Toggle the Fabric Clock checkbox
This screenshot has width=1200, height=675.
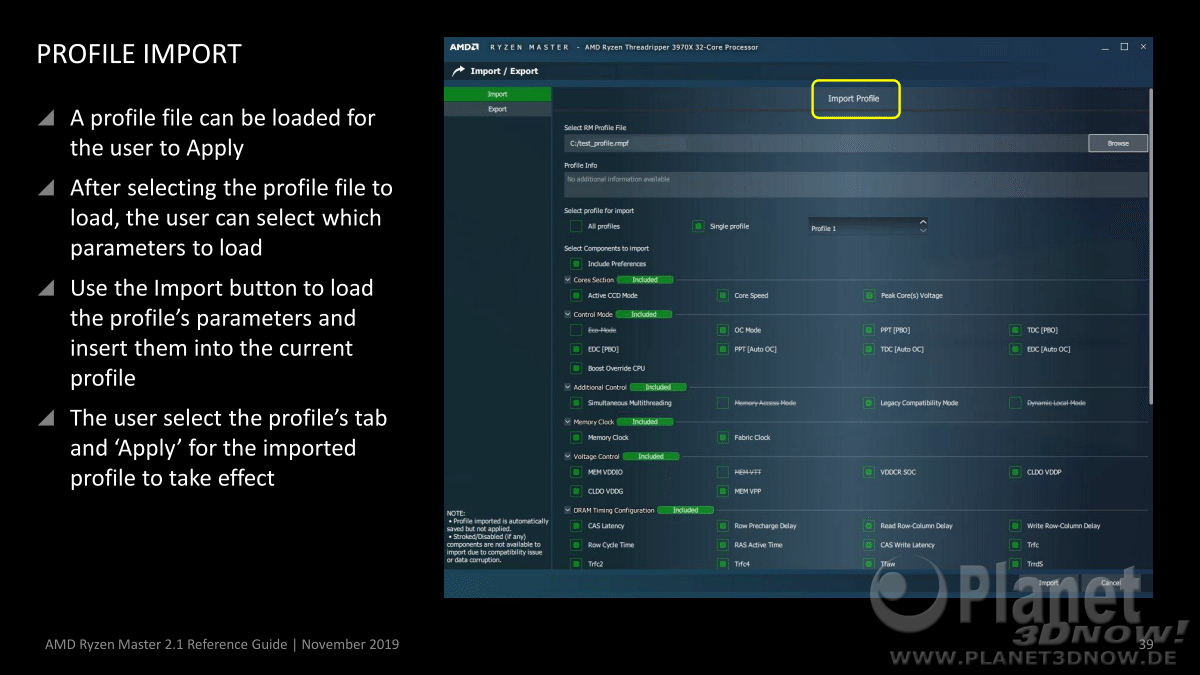(723, 438)
